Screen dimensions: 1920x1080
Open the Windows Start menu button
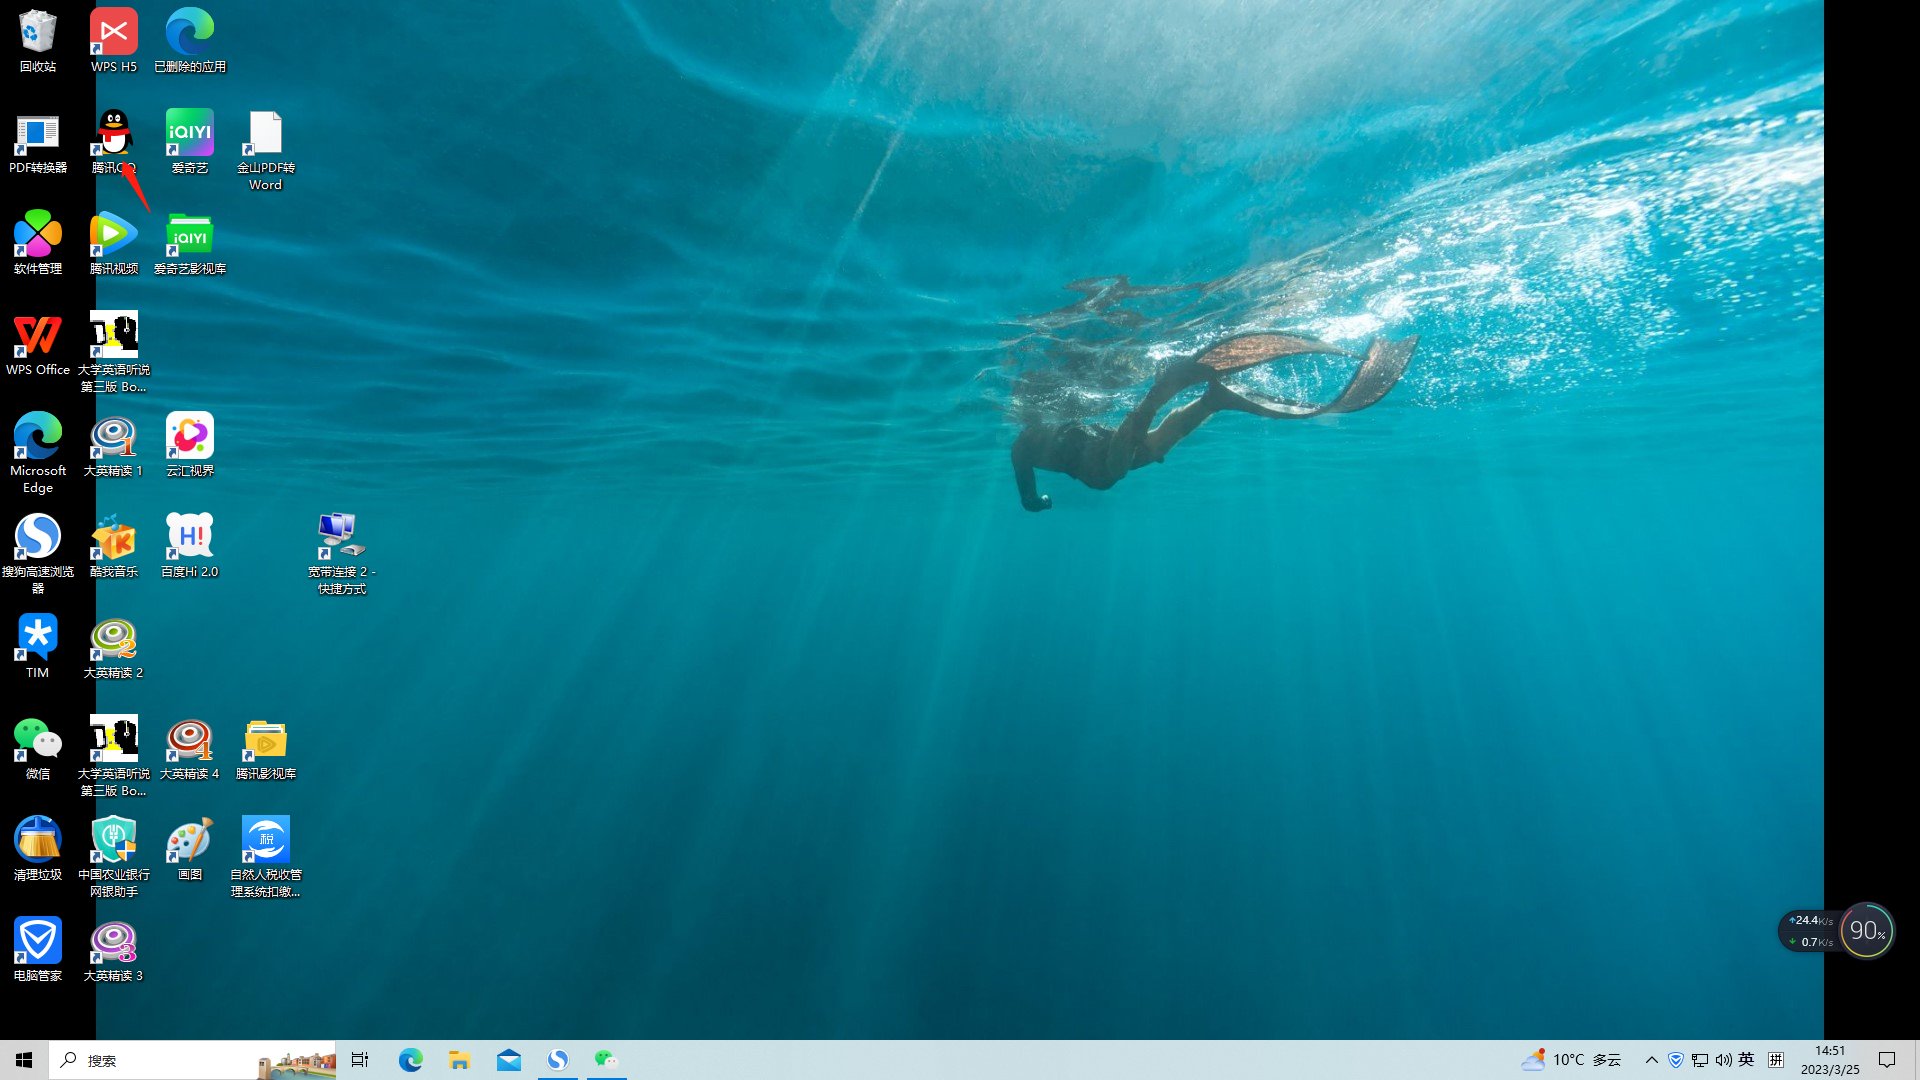pos(24,1060)
